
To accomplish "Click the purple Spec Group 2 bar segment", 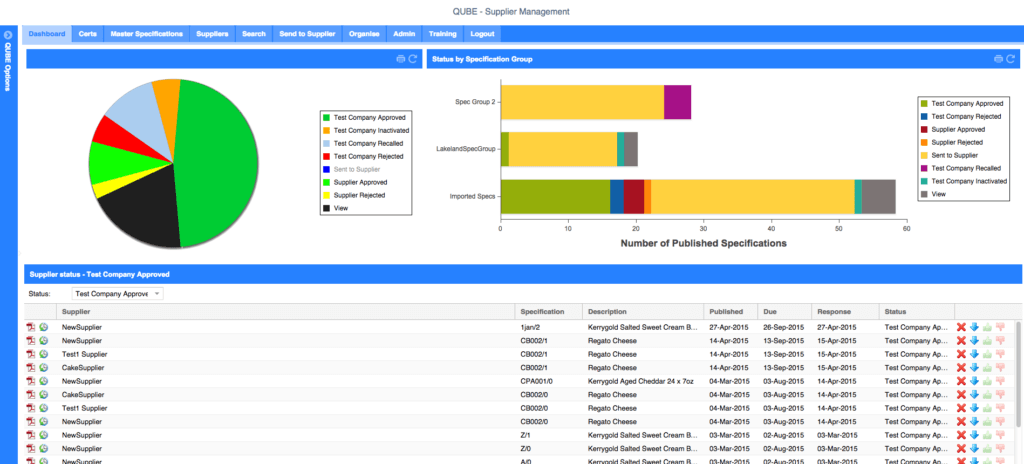I will point(677,102).
